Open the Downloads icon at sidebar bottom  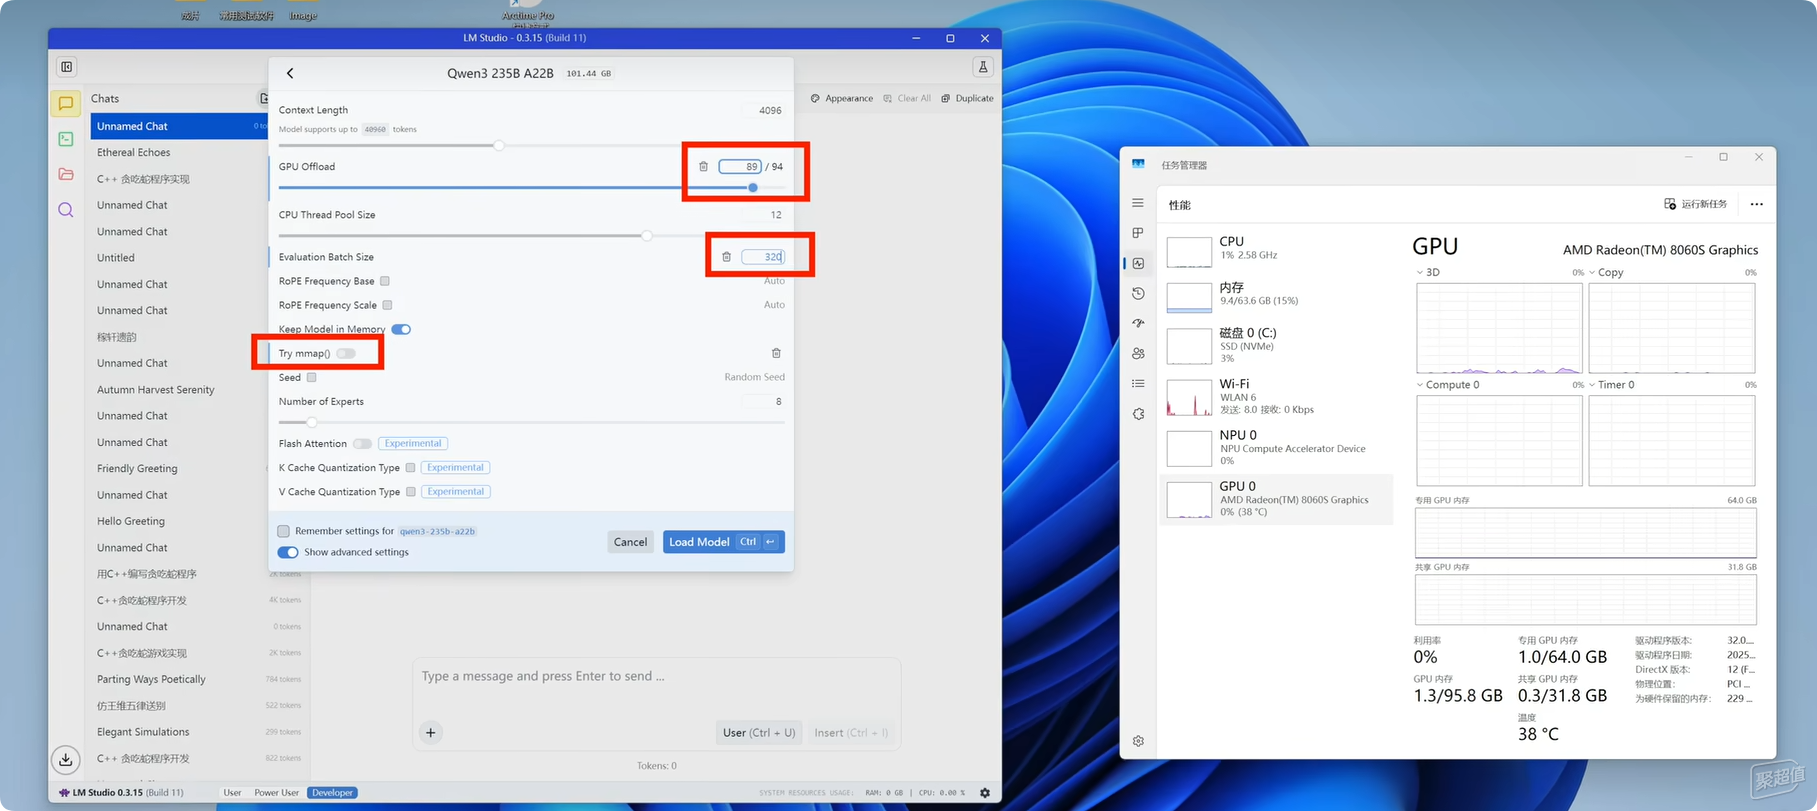(66, 760)
